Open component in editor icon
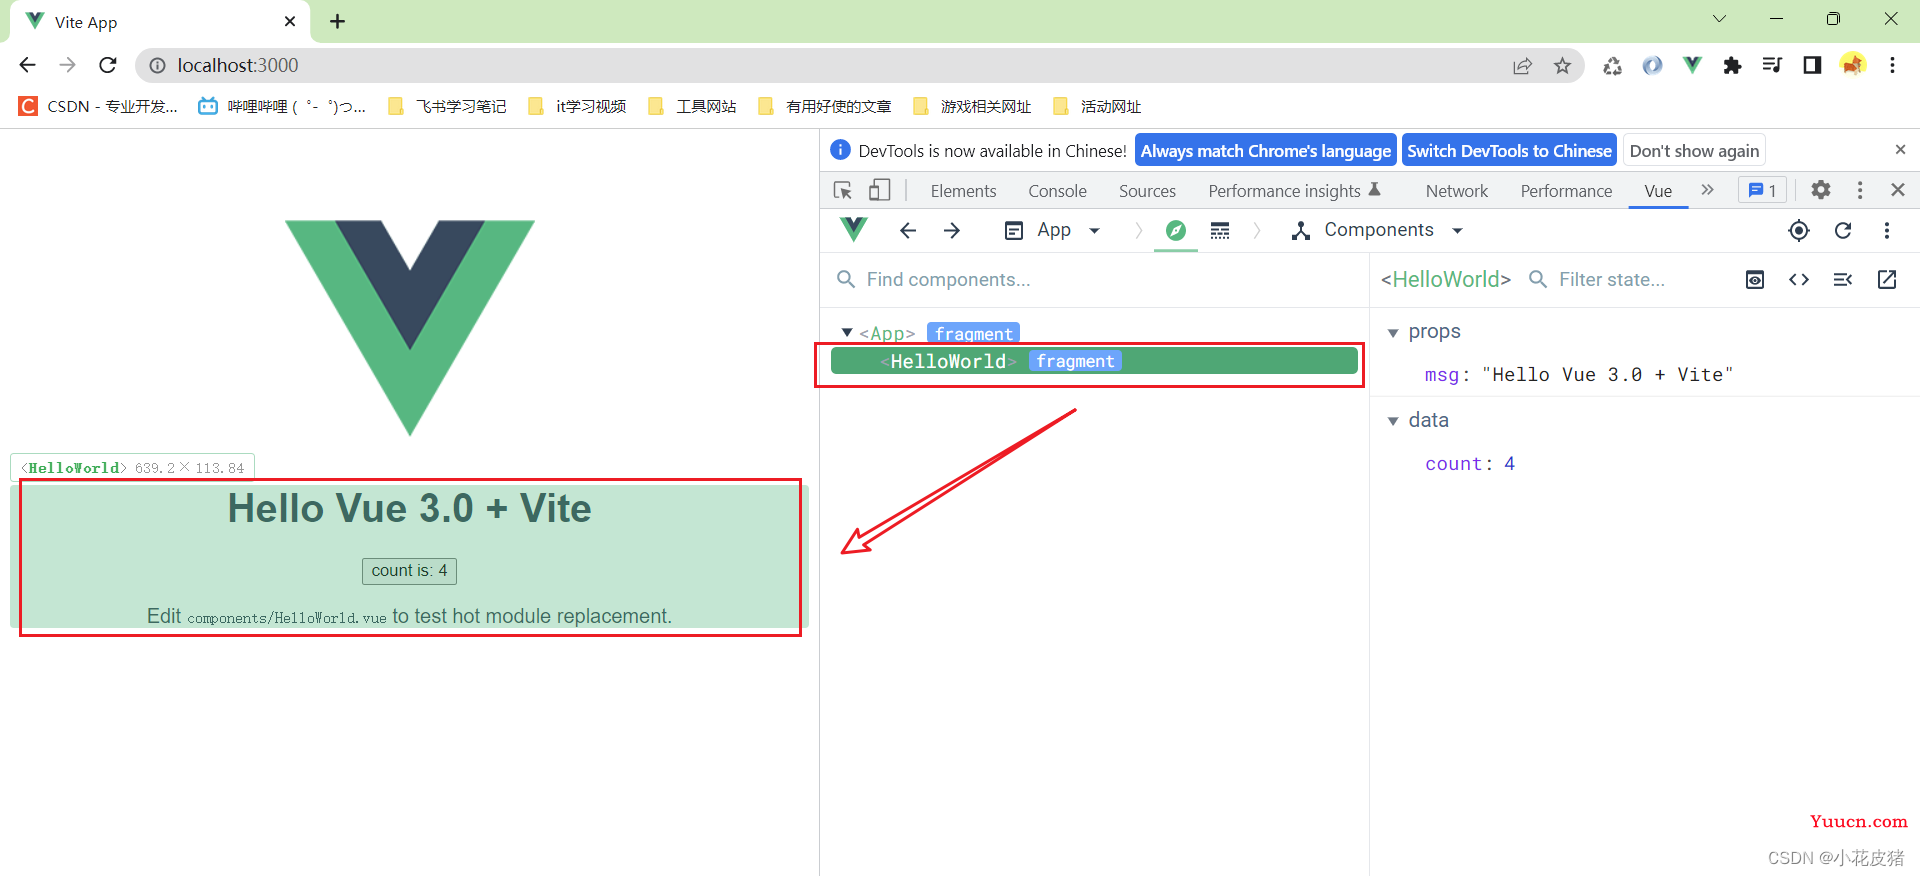This screenshot has width=1920, height=876. [1887, 280]
